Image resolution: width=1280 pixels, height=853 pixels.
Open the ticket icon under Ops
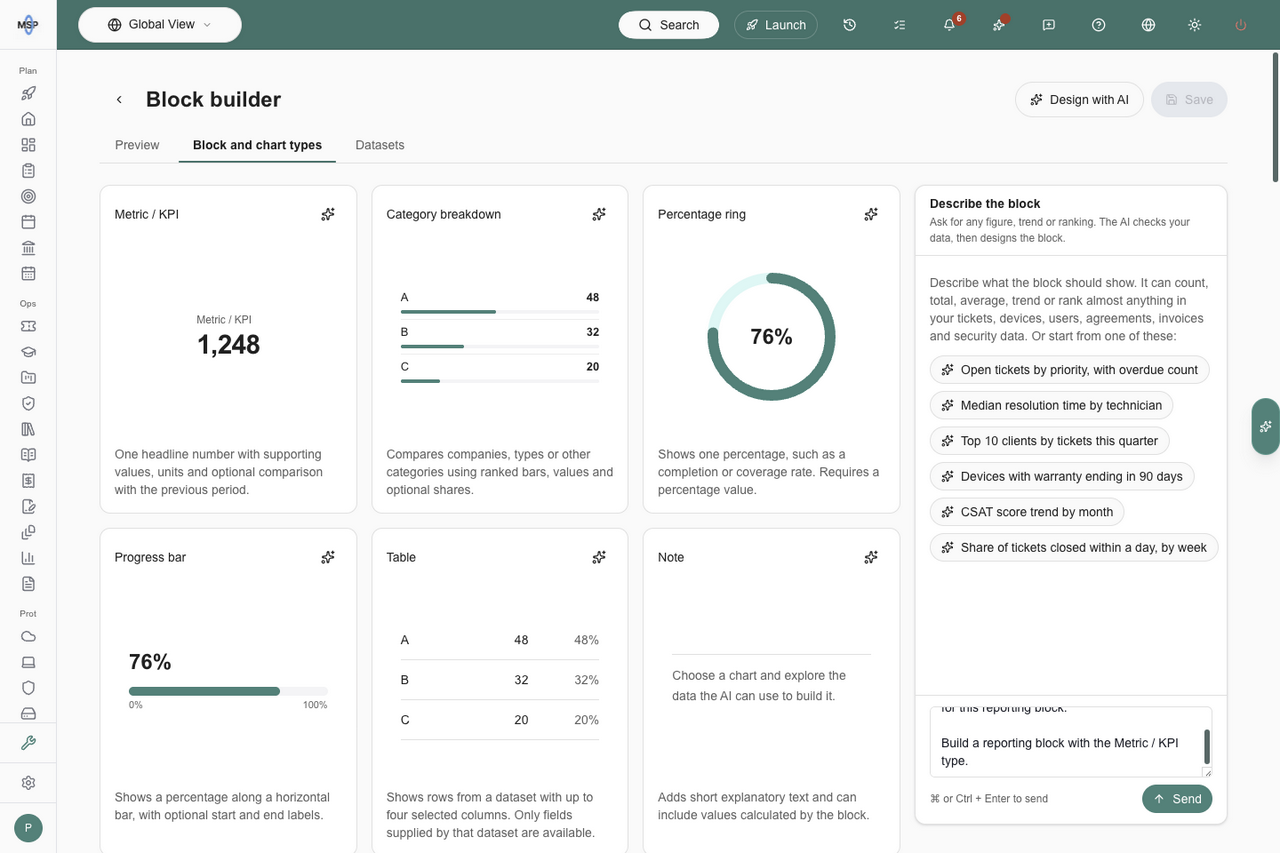(28, 326)
